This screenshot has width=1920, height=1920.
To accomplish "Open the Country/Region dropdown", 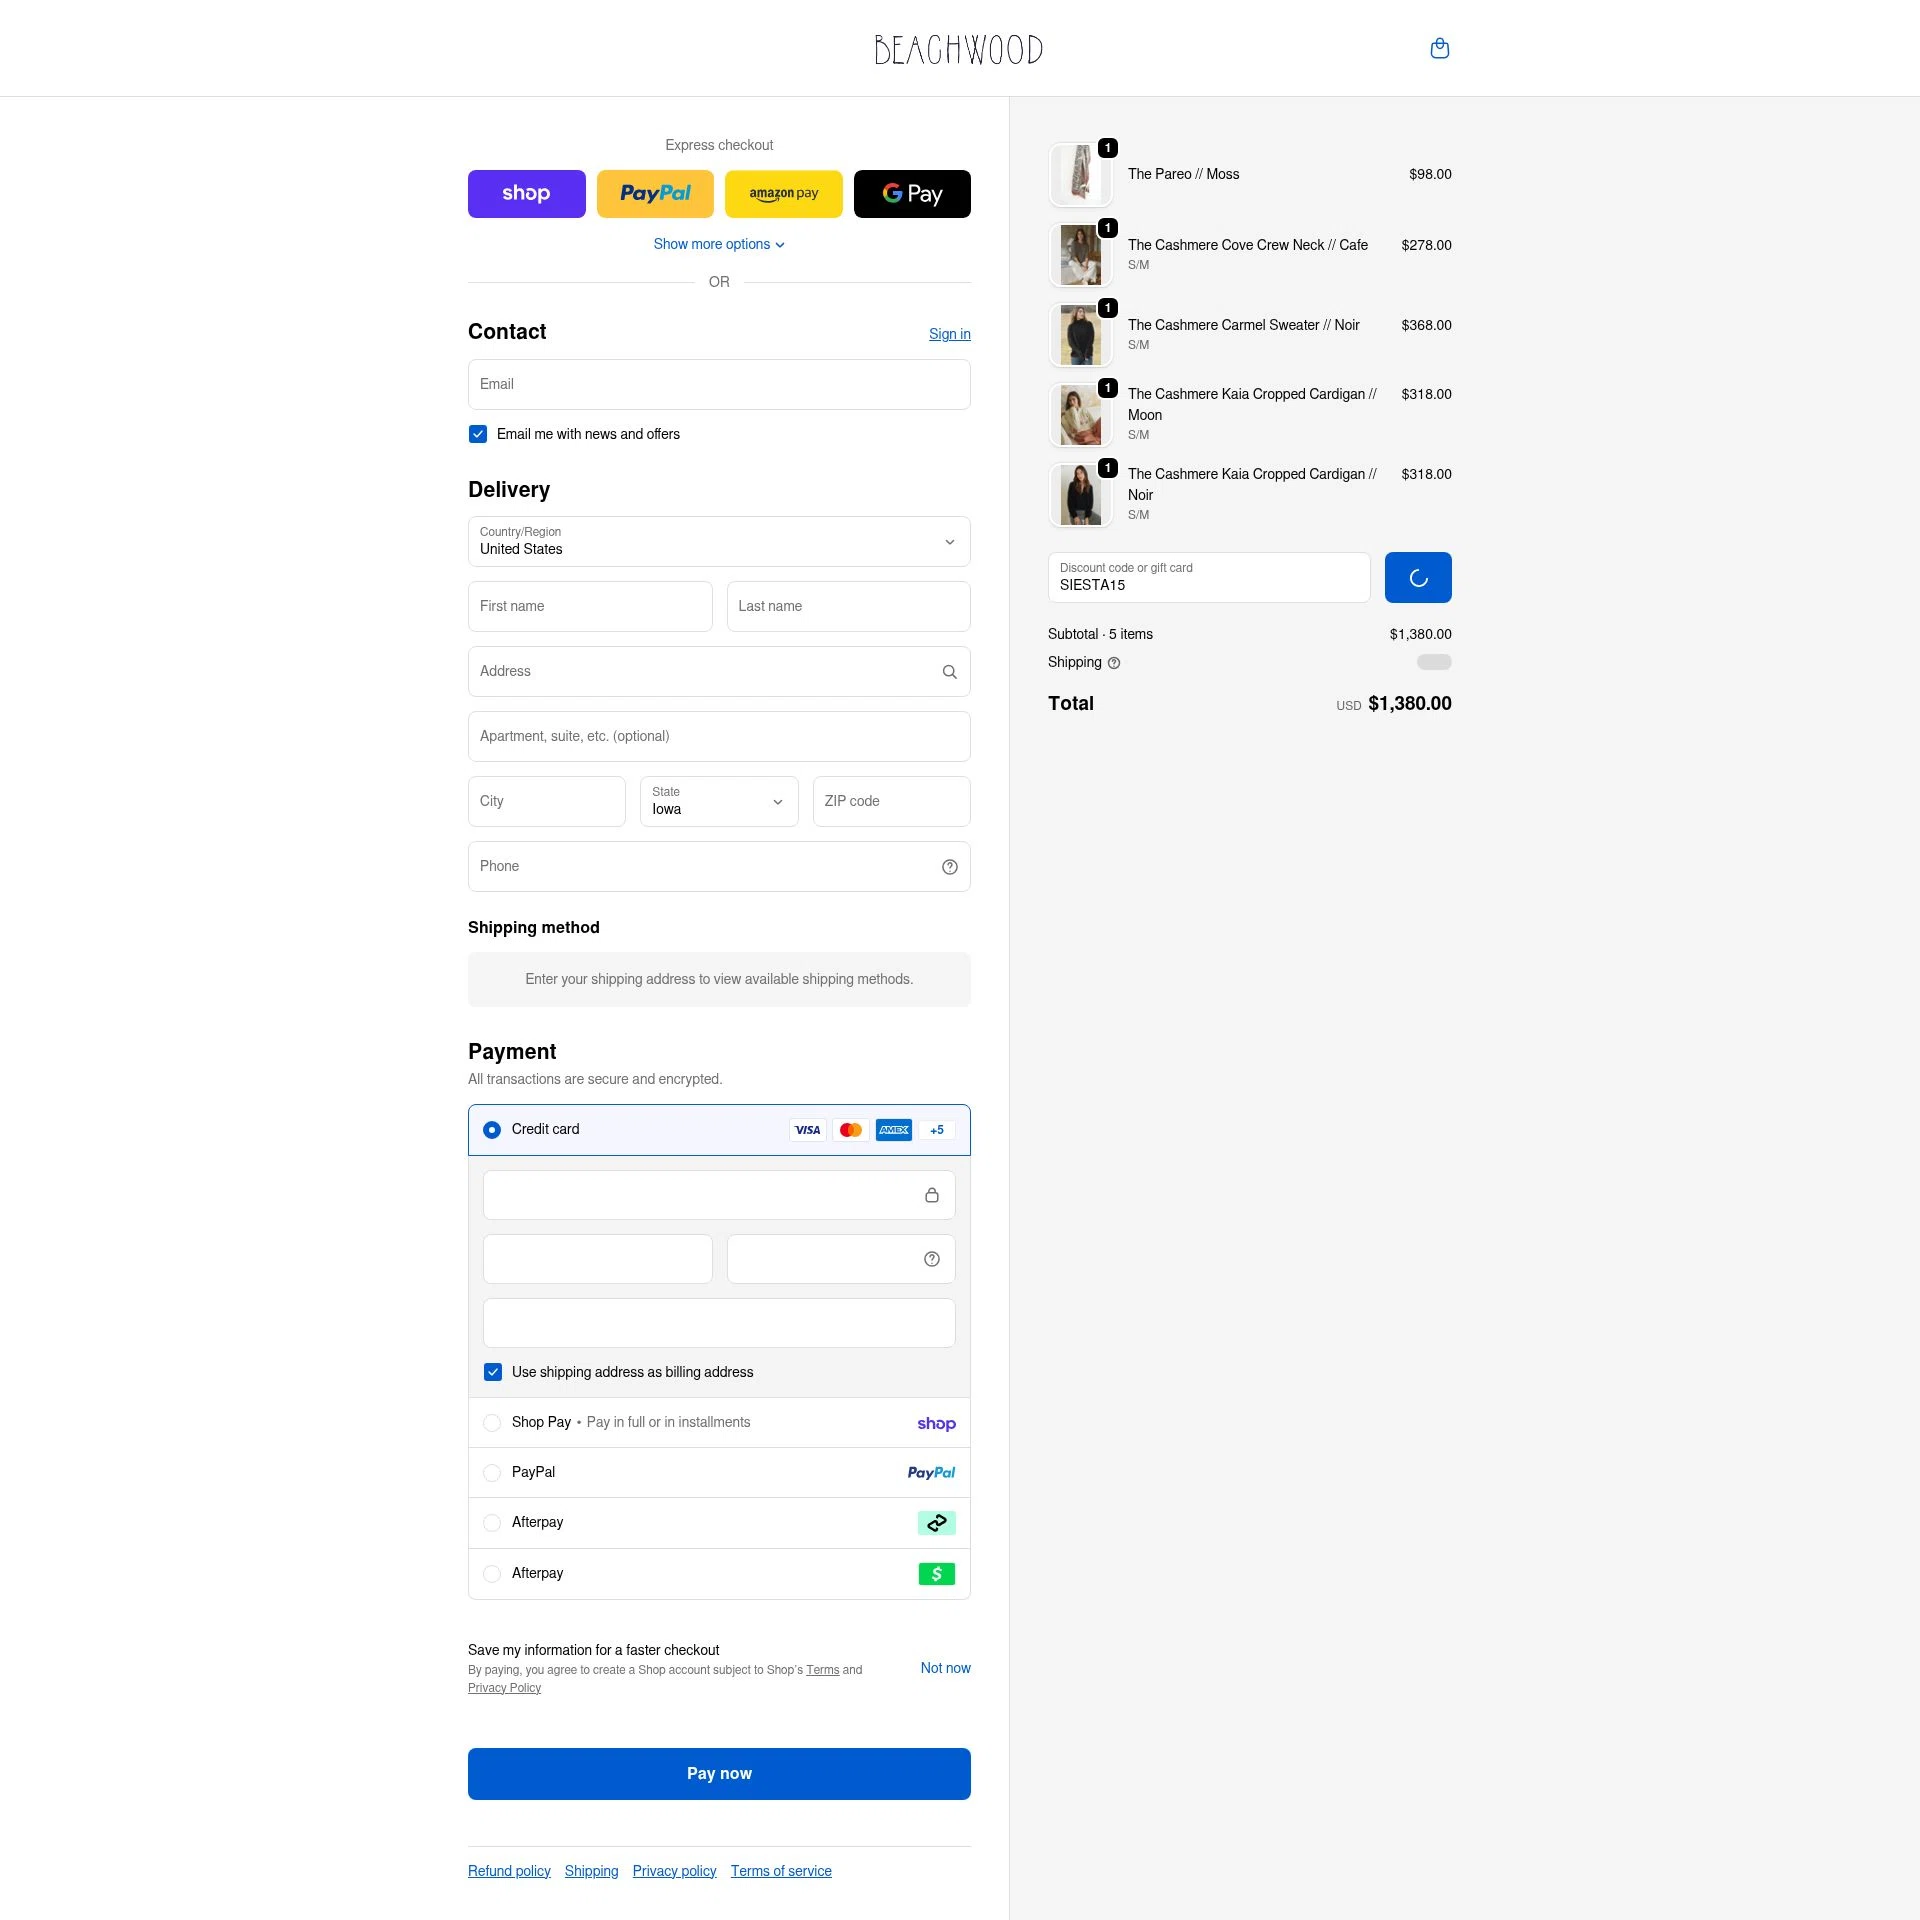I will [x=718, y=541].
